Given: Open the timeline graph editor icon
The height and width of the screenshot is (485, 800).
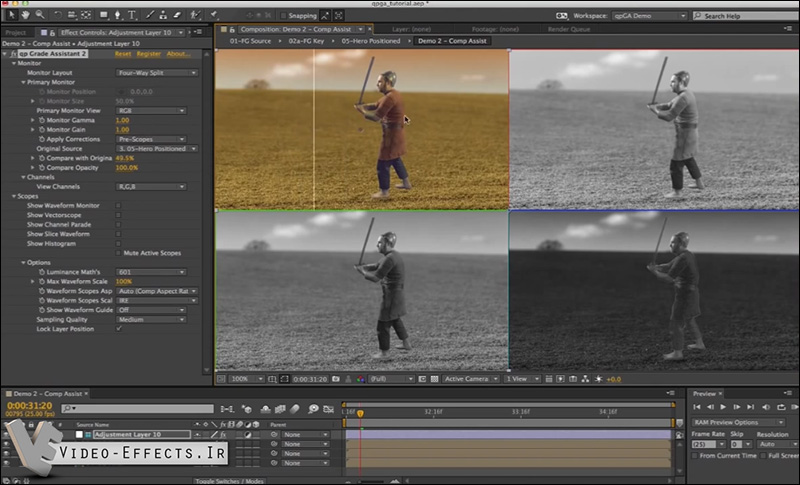Looking at the screenshot, I should coord(329,409).
